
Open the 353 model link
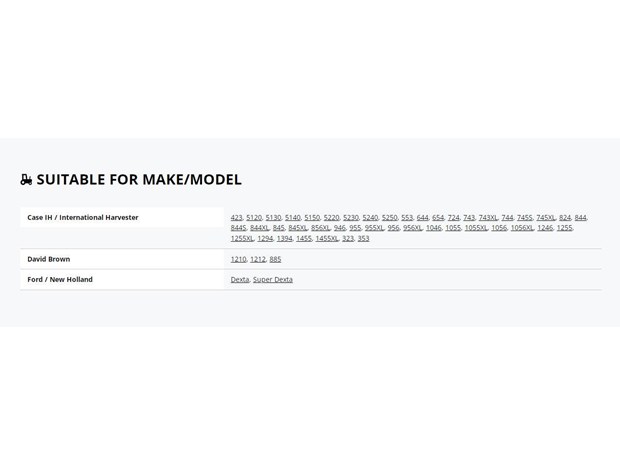[x=363, y=238]
